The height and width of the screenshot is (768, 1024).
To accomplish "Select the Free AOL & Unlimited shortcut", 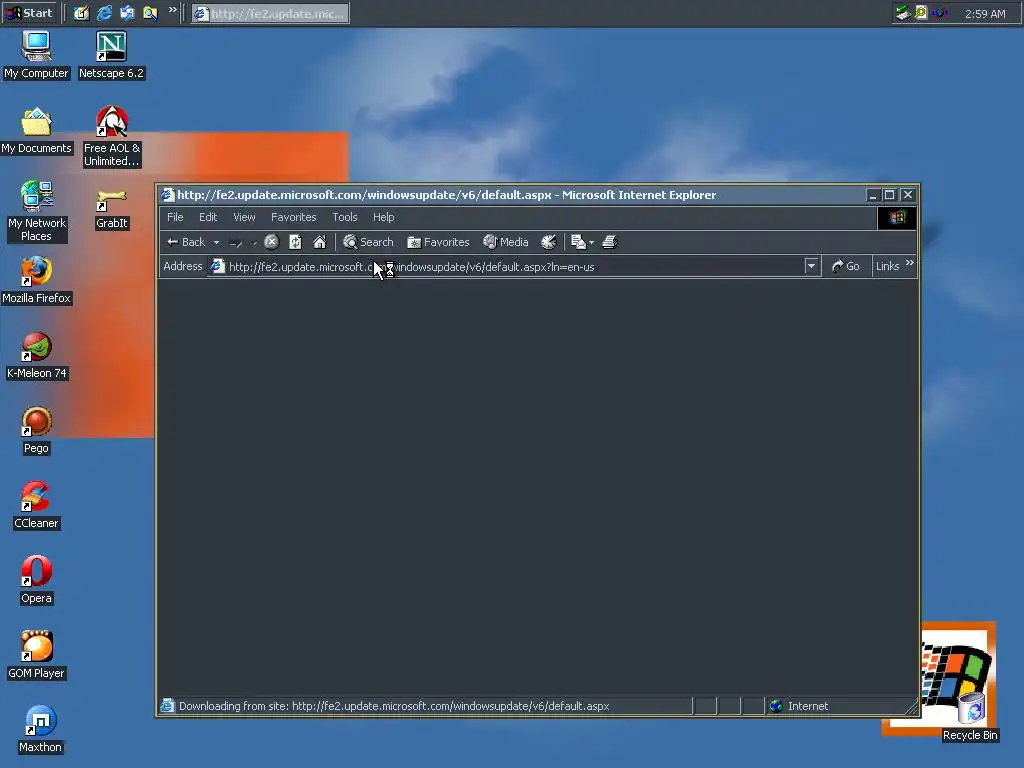I will point(112,136).
